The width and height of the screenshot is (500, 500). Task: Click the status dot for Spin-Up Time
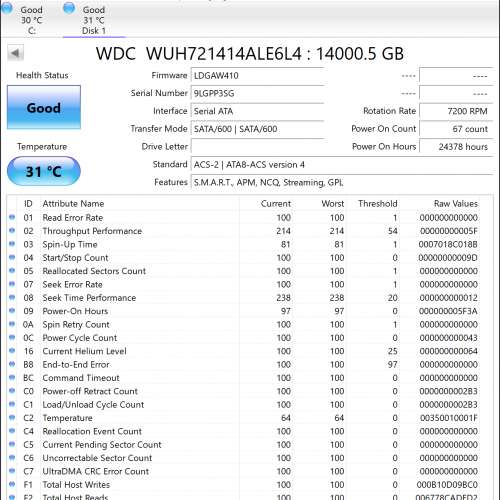tap(12, 244)
